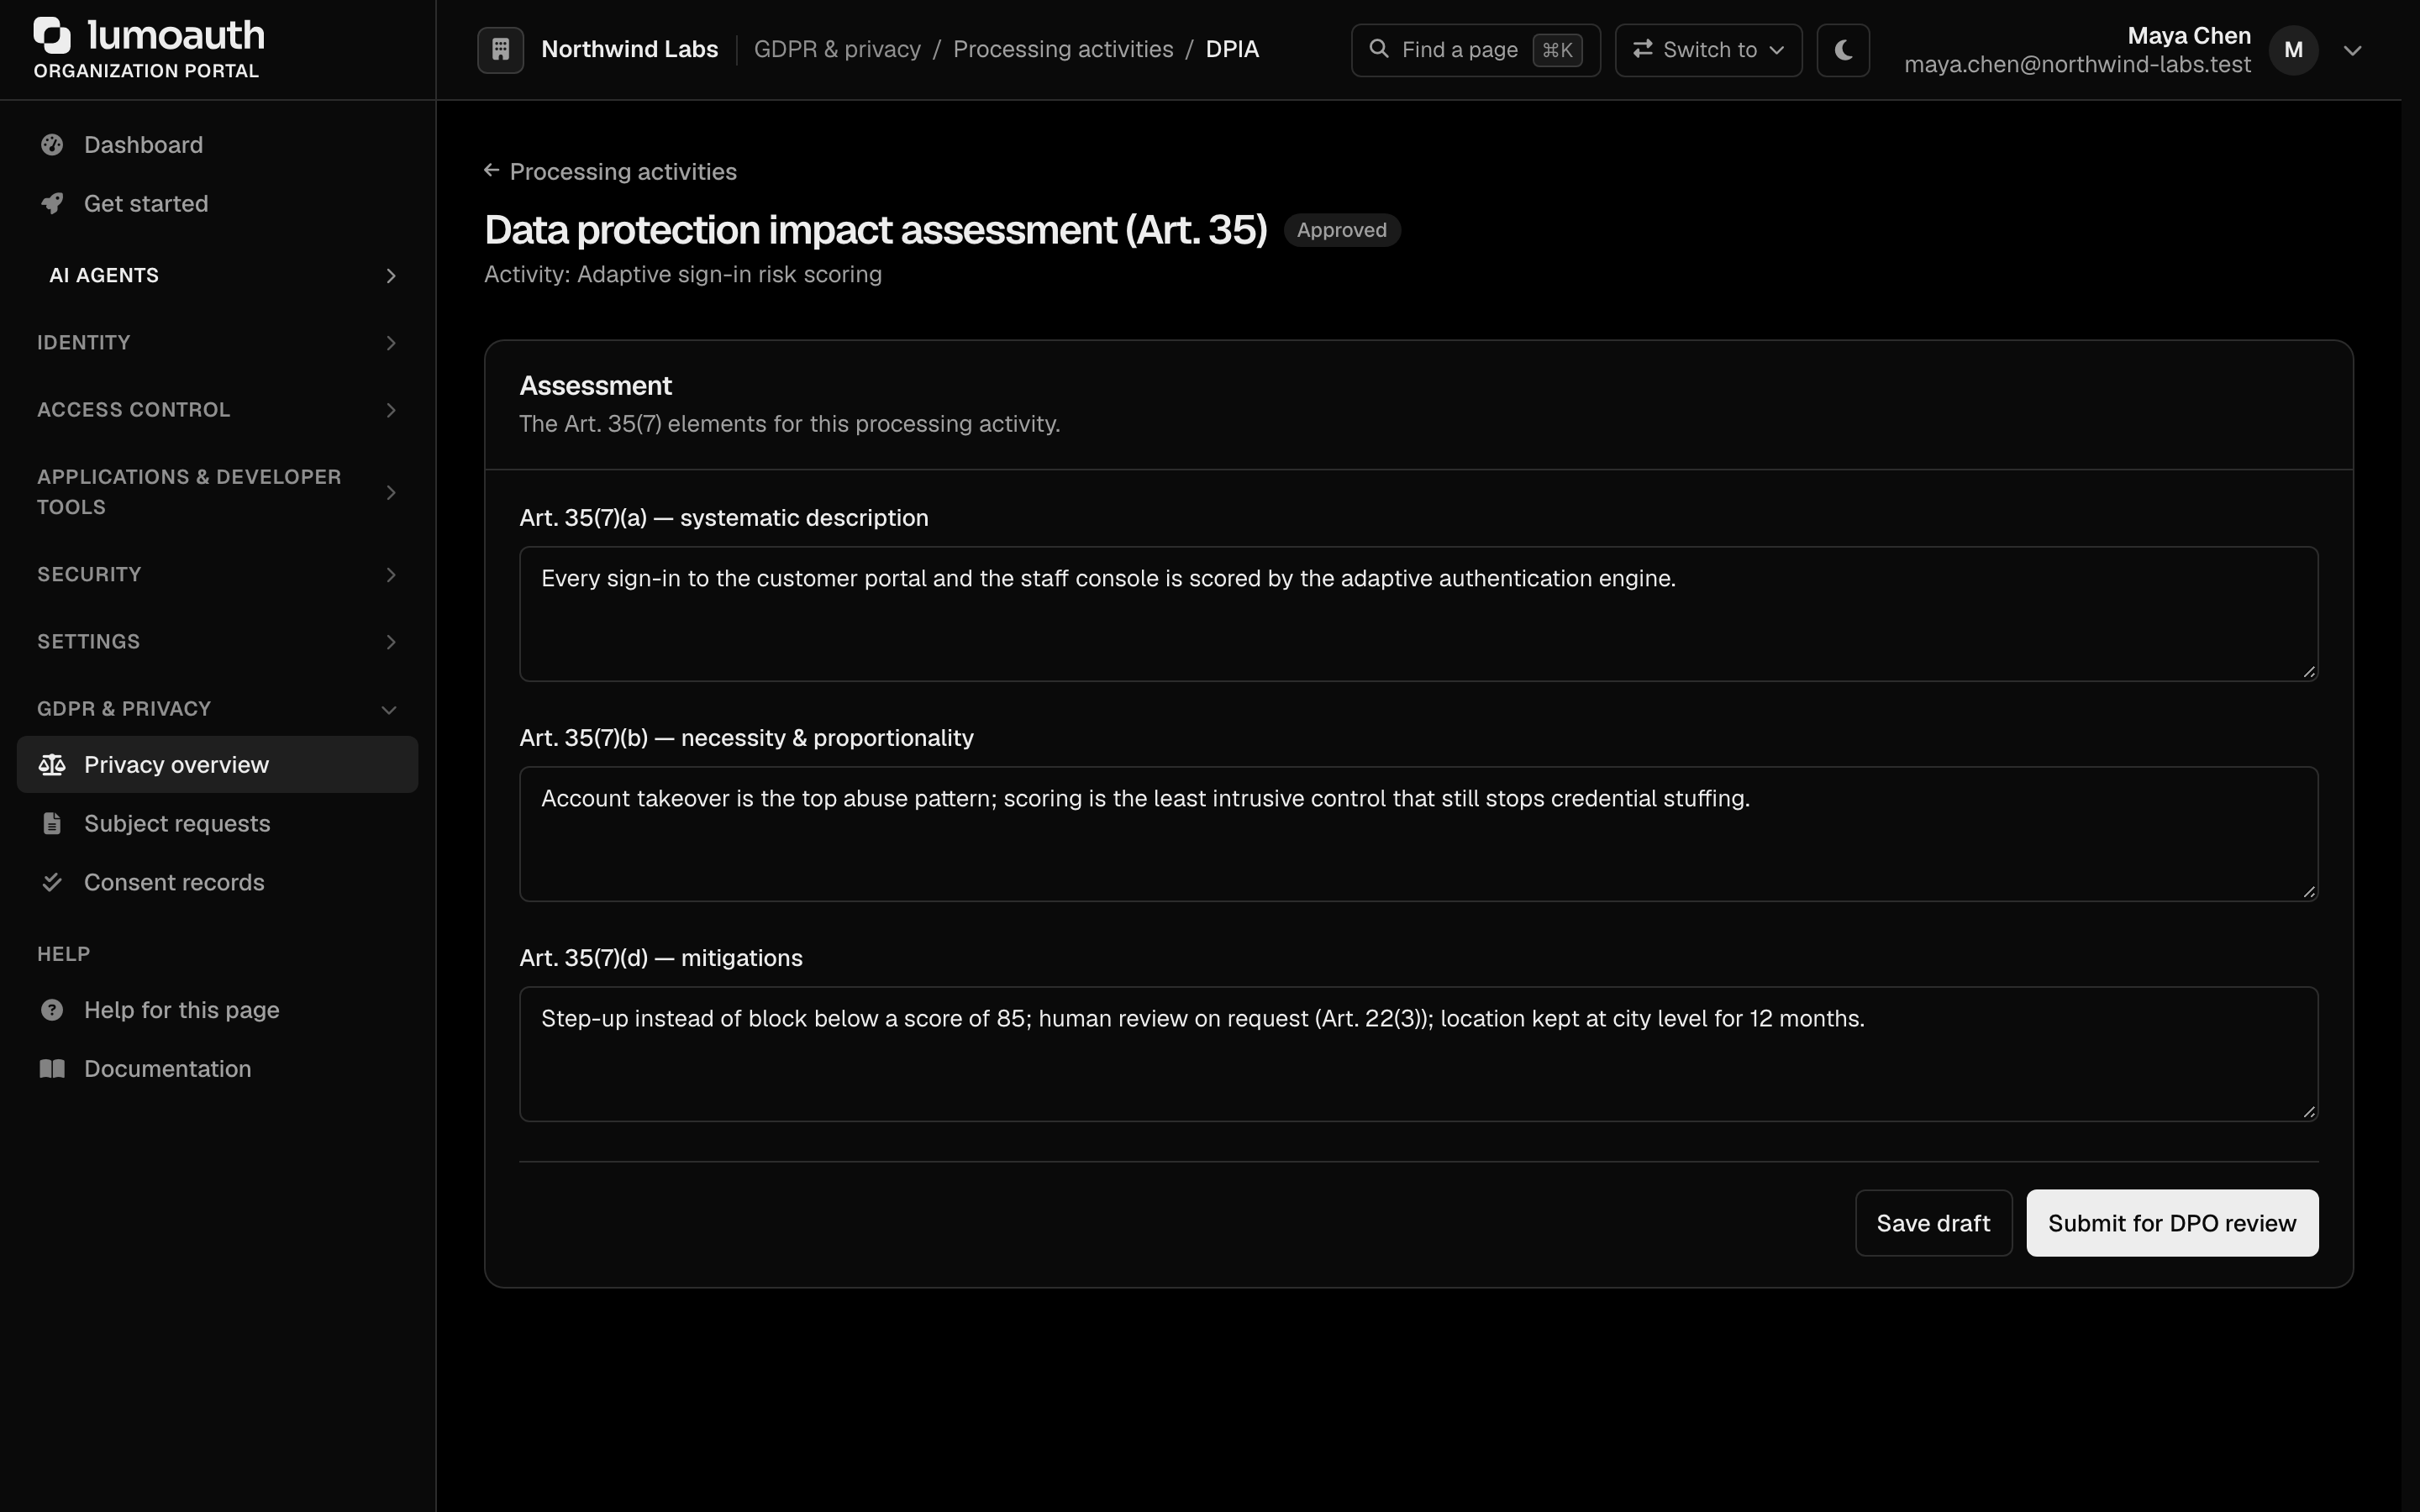Image resolution: width=2420 pixels, height=1512 pixels.
Task: Click the back arrow beside Processing activities
Action: (491, 171)
